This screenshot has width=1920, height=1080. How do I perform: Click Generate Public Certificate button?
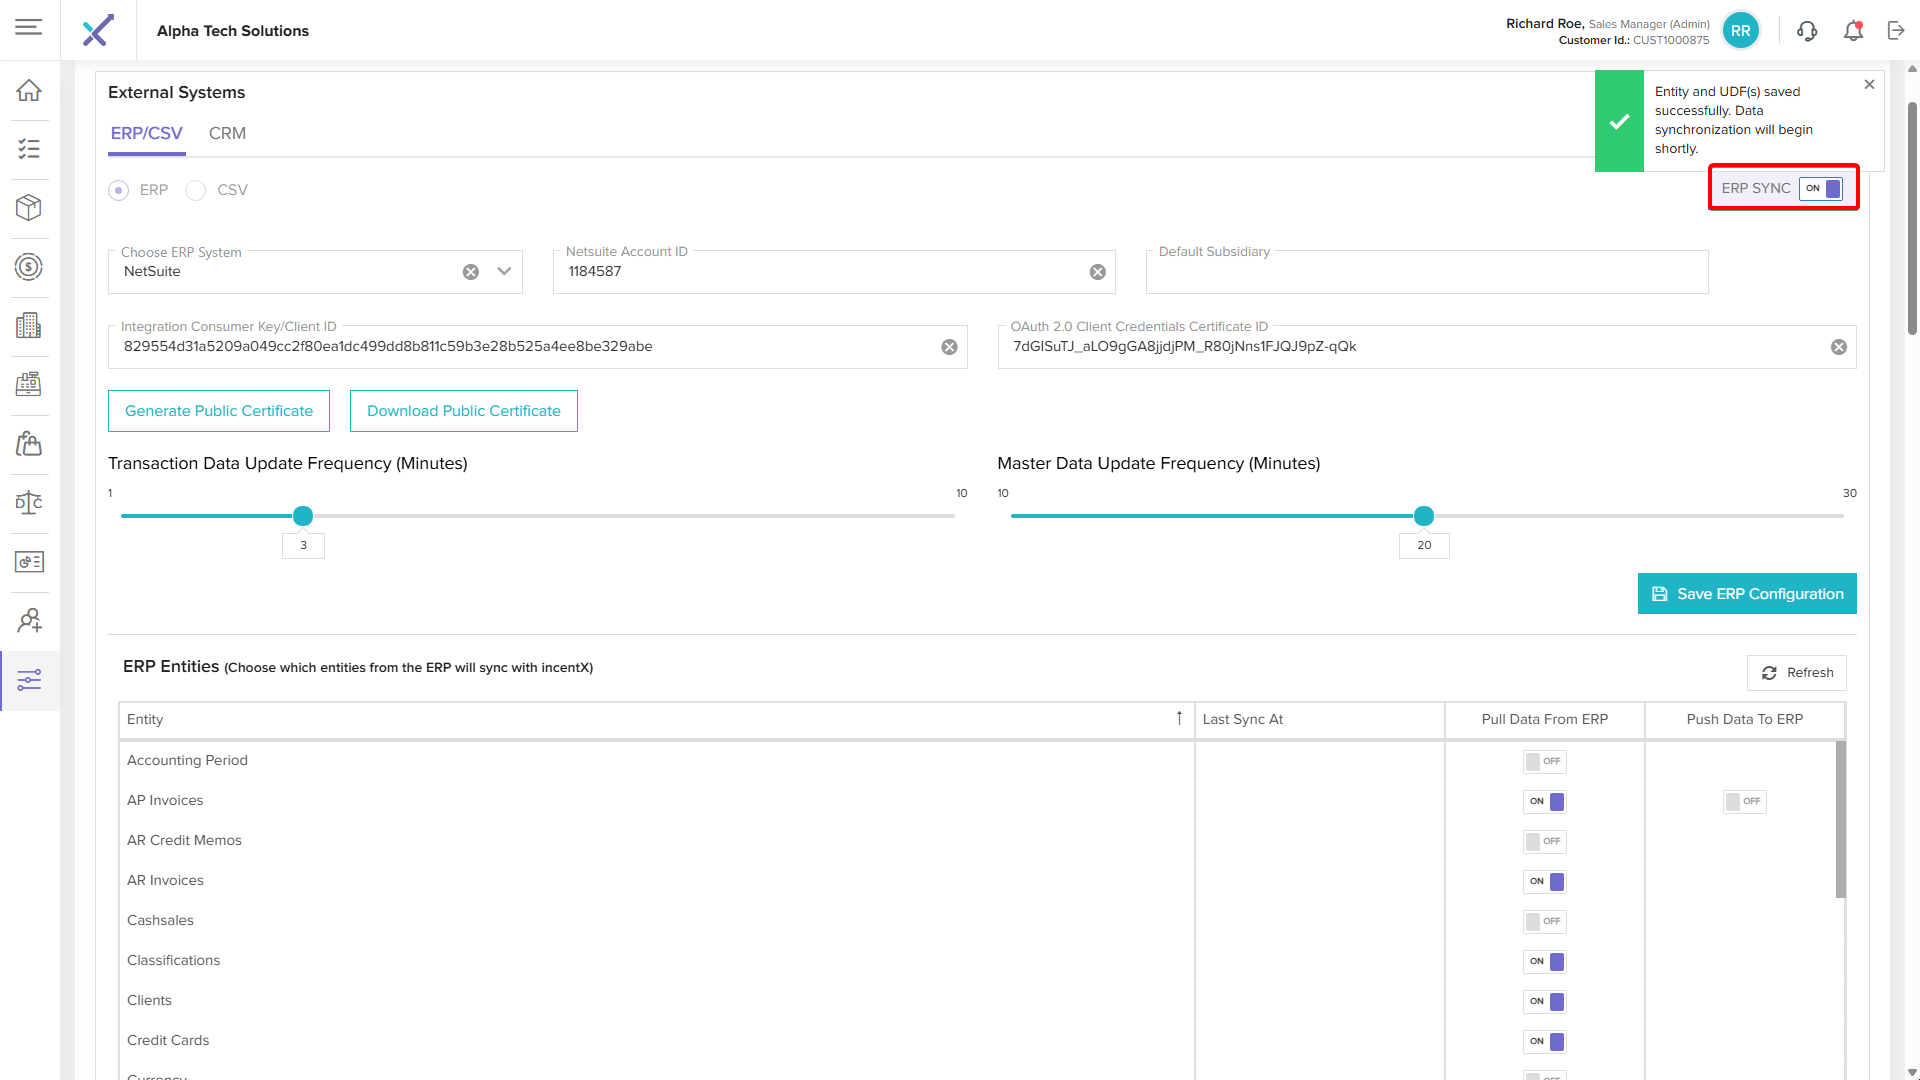pos(219,411)
